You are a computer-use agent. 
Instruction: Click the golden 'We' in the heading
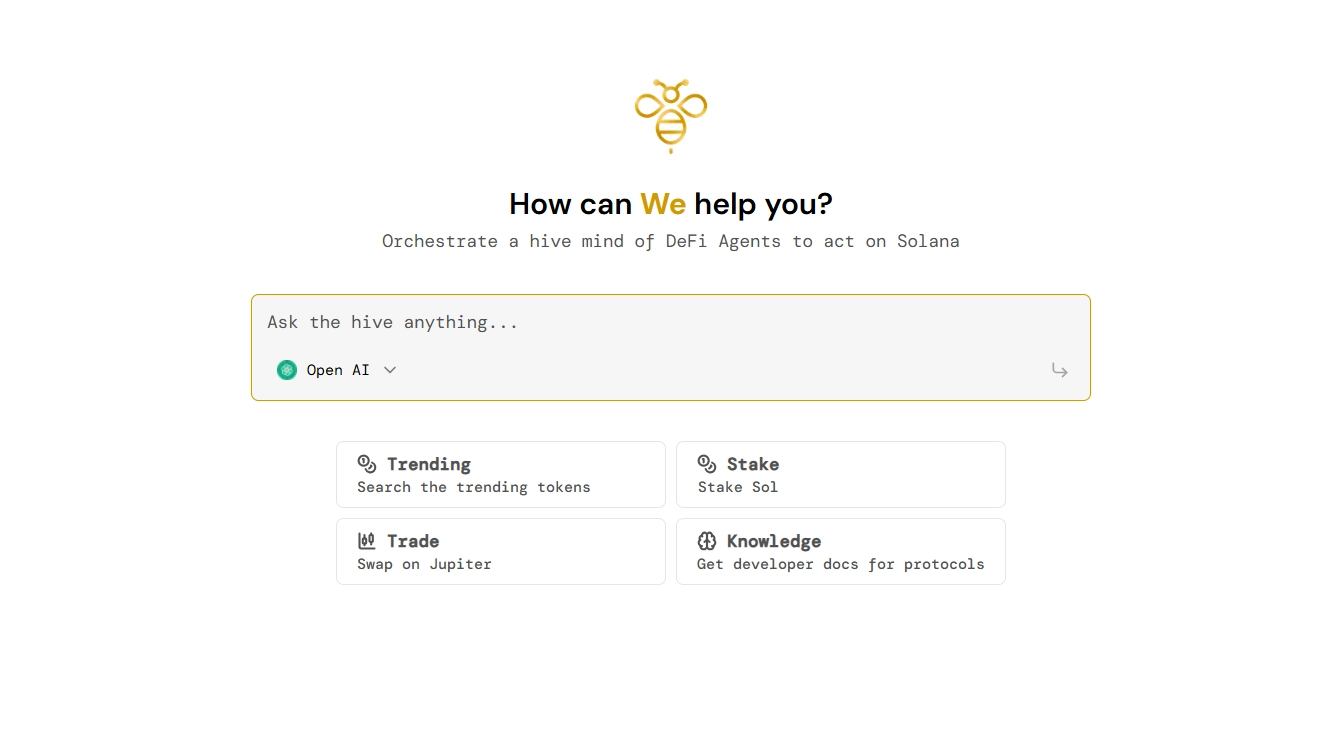click(x=661, y=204)
